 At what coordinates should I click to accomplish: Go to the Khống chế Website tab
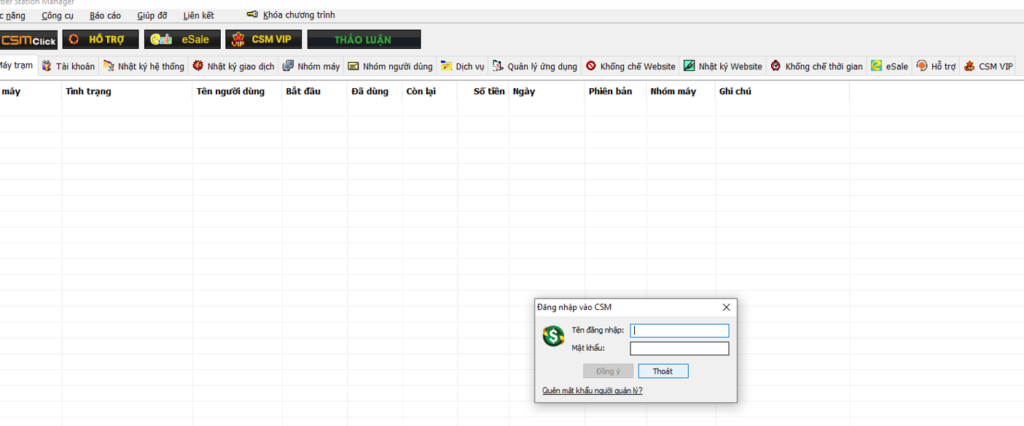pos(631,66)
